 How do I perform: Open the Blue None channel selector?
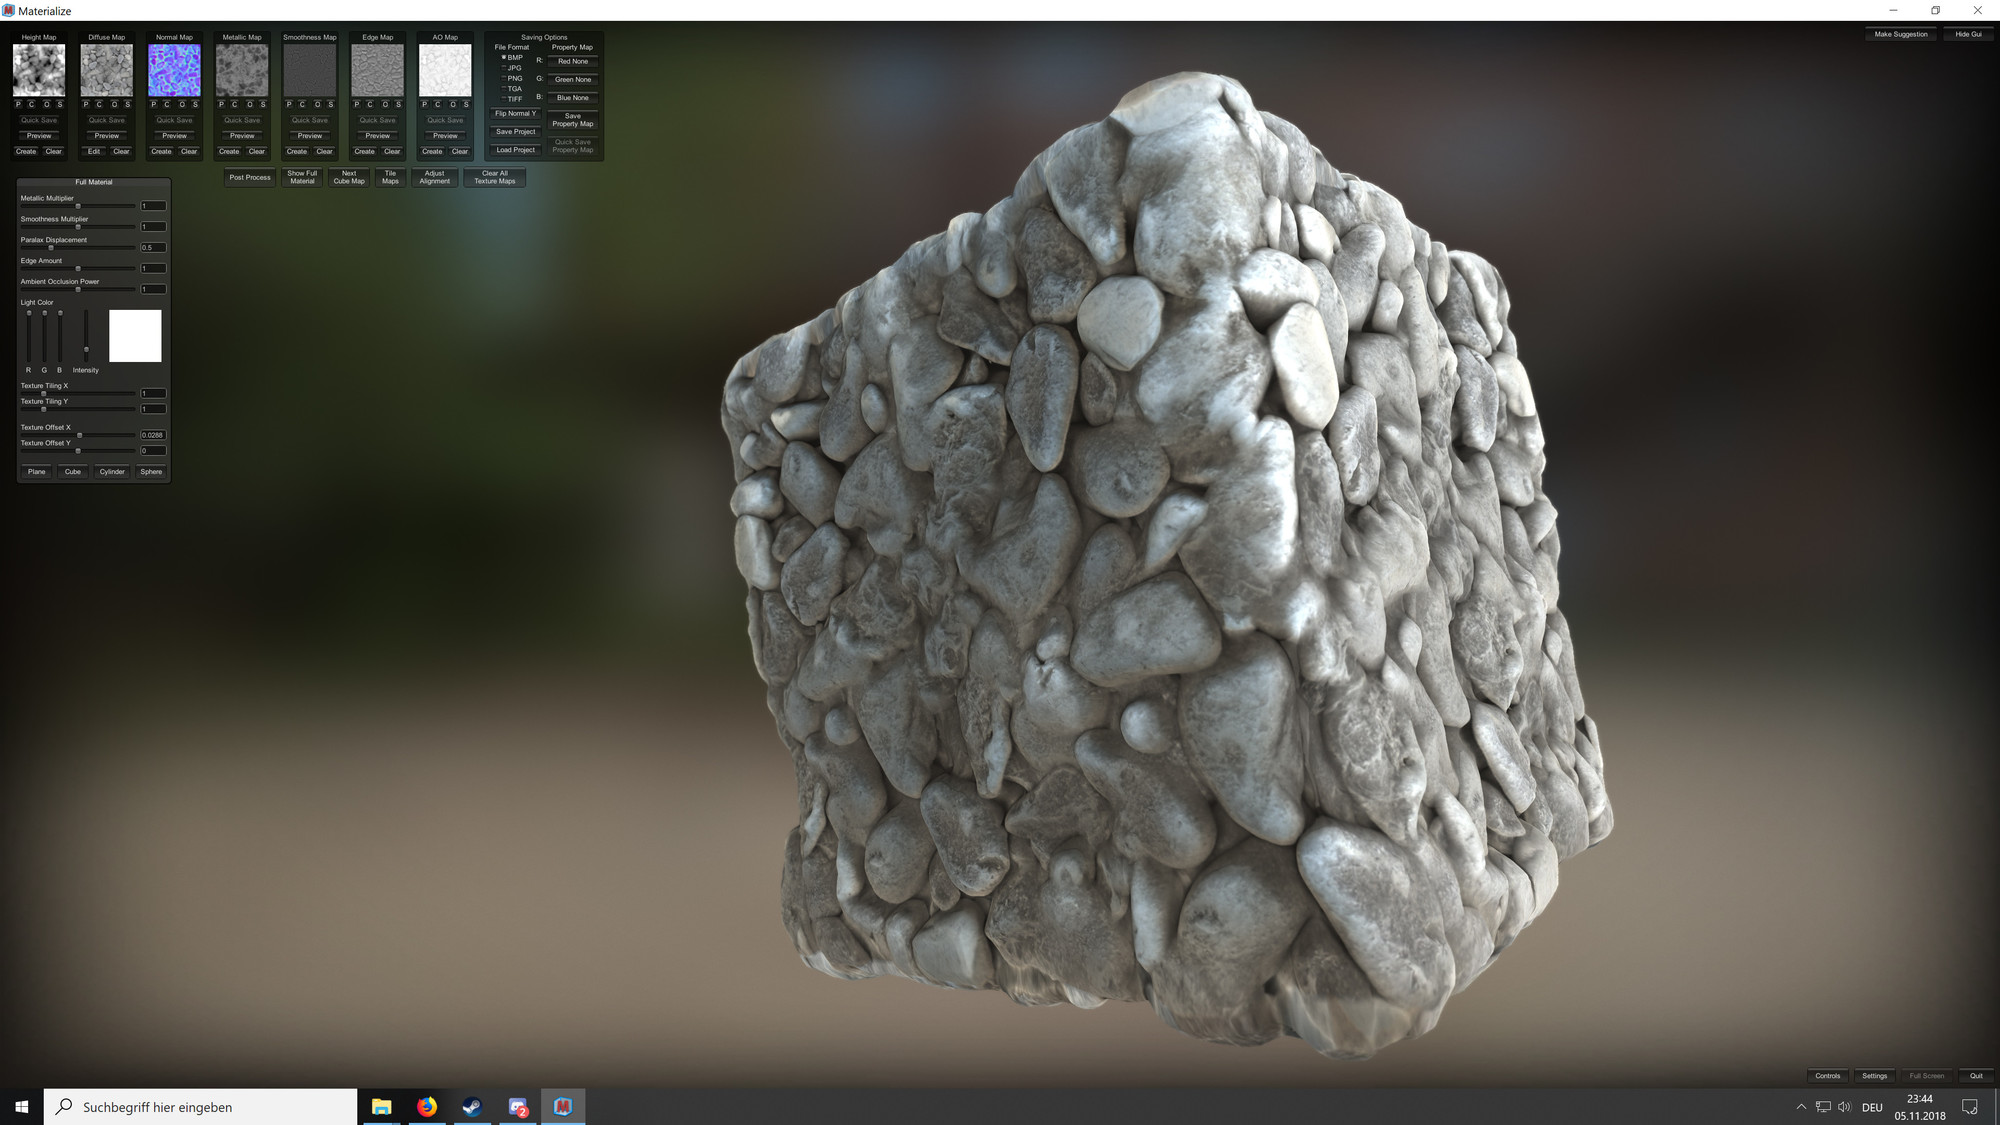[573, 98]
